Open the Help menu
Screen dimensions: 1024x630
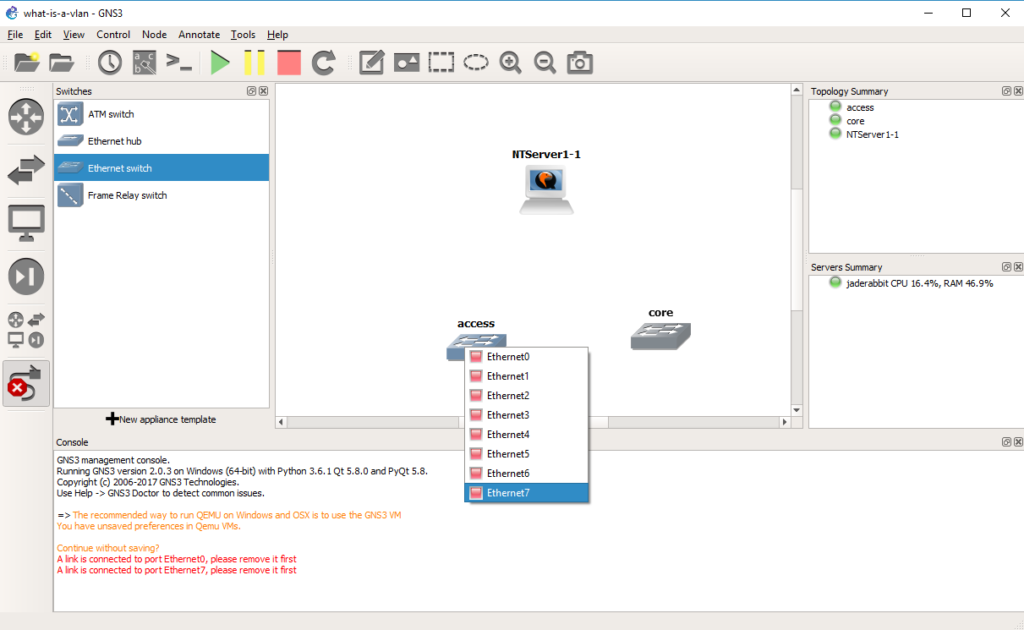point(278,35)
